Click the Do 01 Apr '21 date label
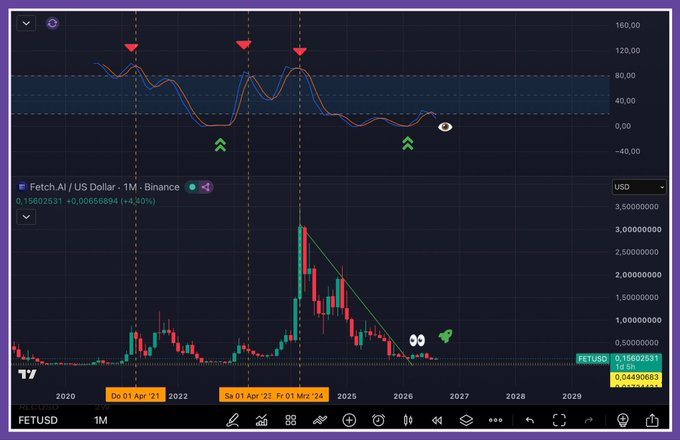The image size is (680, 440). pyautogui.click(x=135, y=395)
